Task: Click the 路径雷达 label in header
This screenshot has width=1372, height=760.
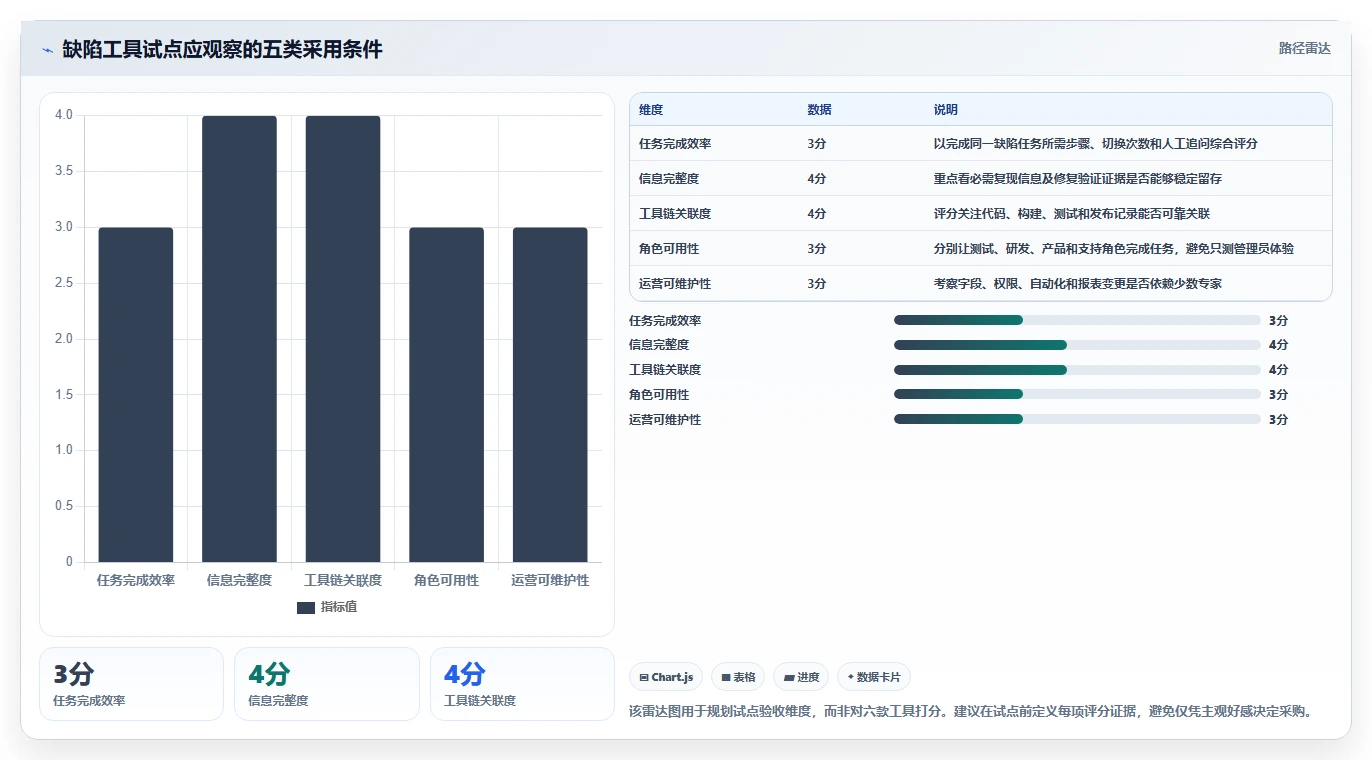Action: (1304, 48)
